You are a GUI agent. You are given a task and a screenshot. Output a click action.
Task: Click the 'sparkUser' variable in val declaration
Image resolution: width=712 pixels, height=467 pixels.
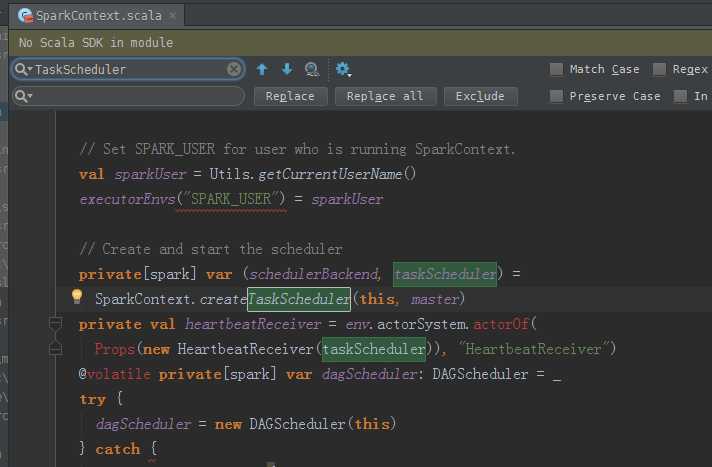150,174
